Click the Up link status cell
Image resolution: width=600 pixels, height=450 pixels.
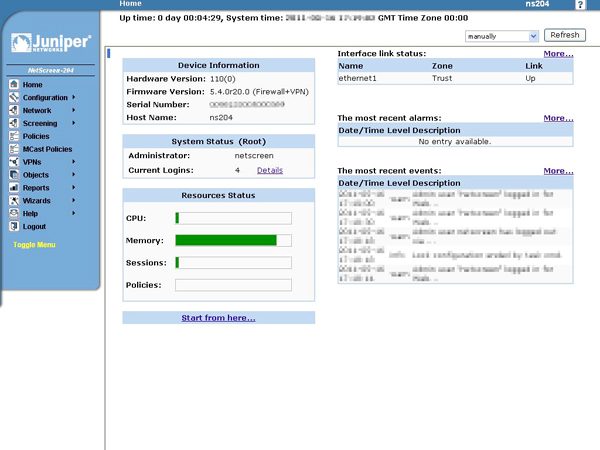tap(530, 78)
